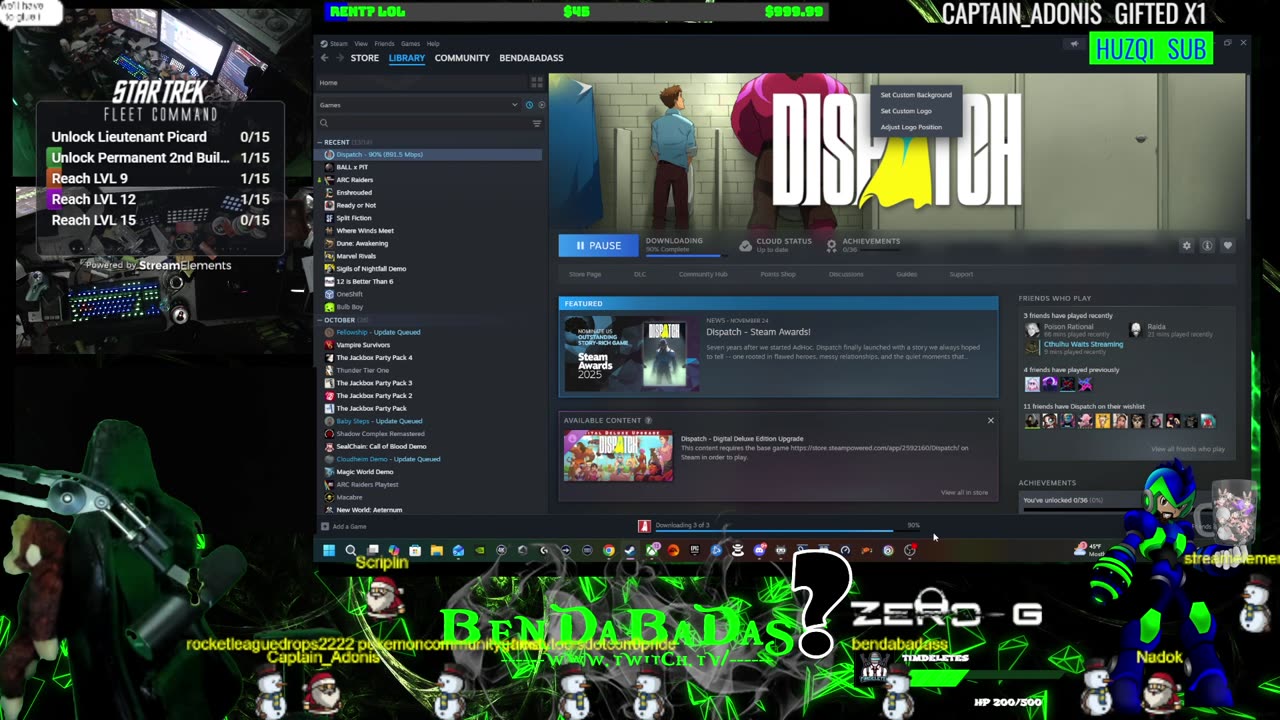Viewport: 1280px width, 720px height.
Task: Open Windows Start menu
Action: [328, 550]
